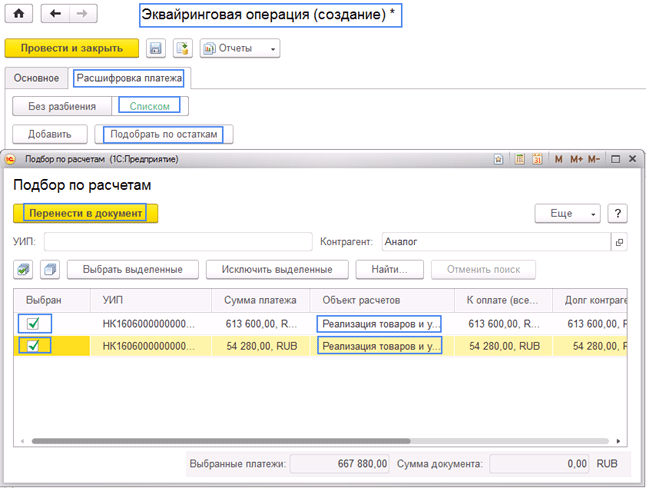This screenshot has height=488, width=646.
Task: Expand the Еще menu
Action: tap(568, 213)
